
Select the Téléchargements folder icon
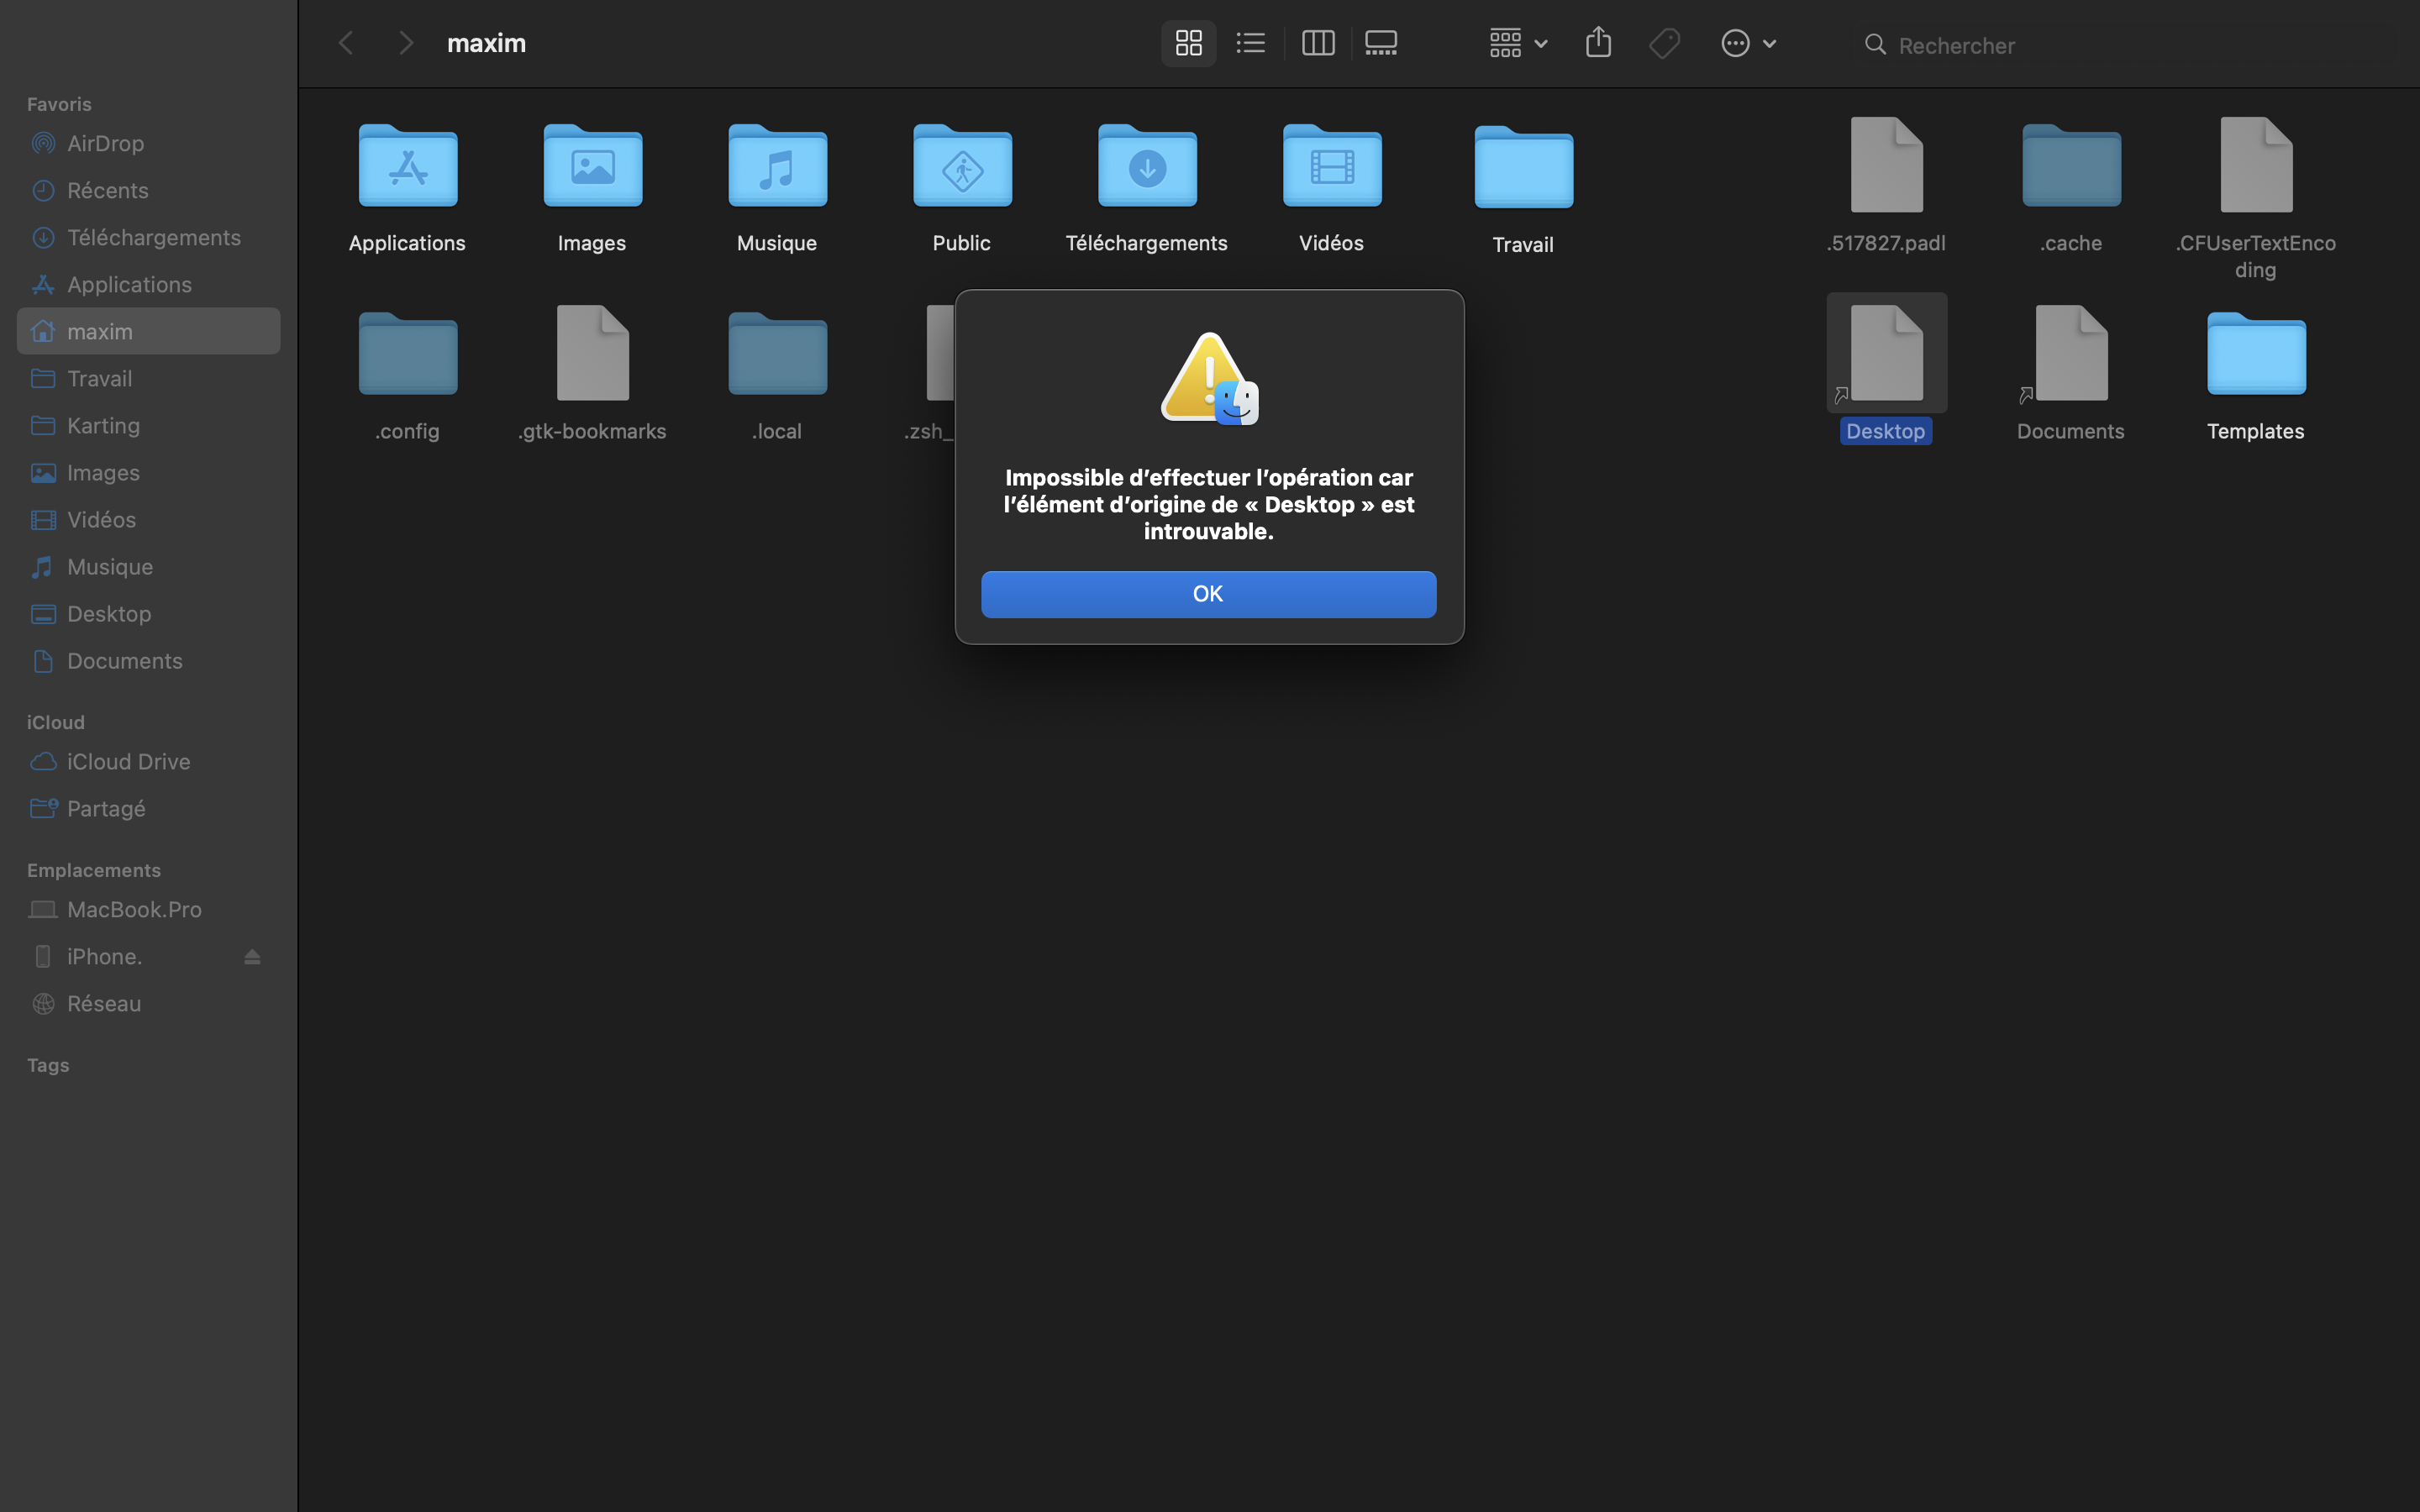tap(1146, 168)
